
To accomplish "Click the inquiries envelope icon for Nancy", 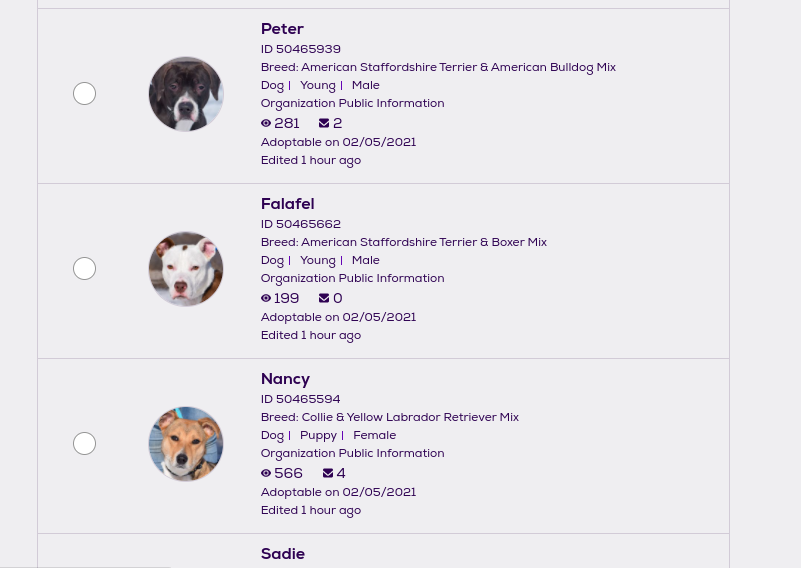I will click(x=328, y=474).
